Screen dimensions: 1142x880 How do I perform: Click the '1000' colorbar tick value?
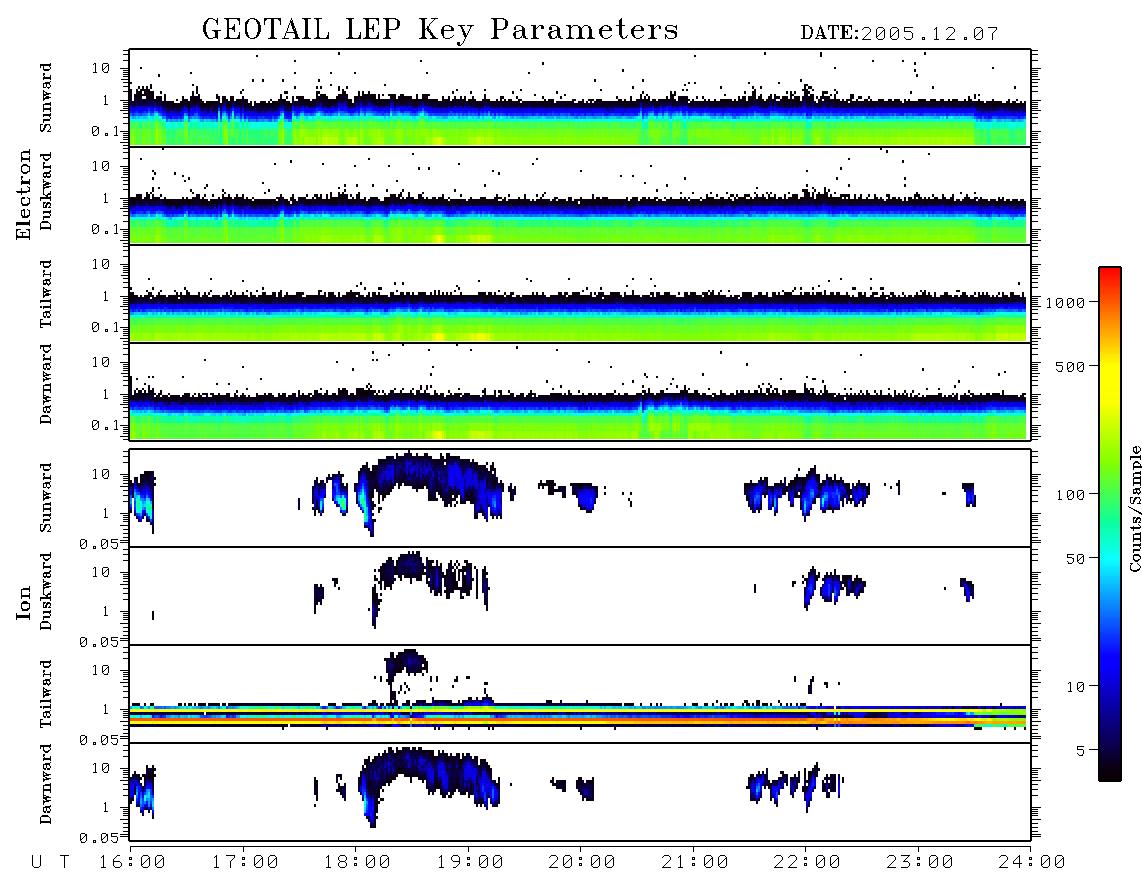coord(1065,303)
